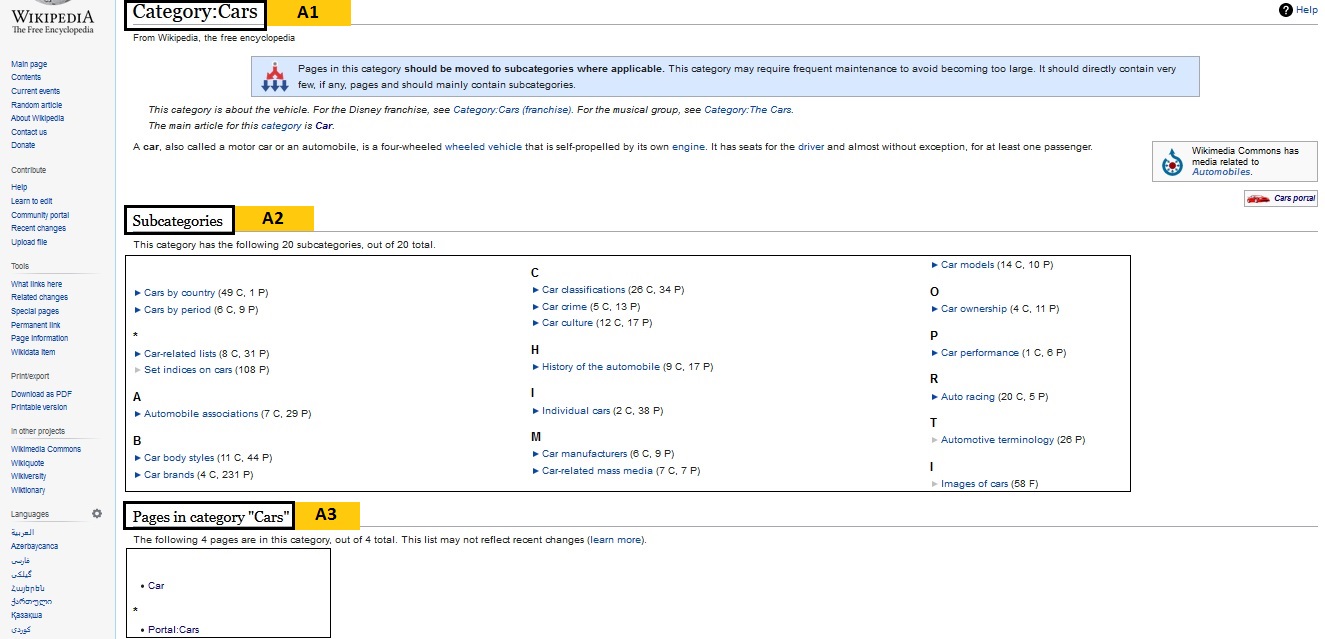
Task: Open the Car ownership subcategory link
Action: click(974, 309)
